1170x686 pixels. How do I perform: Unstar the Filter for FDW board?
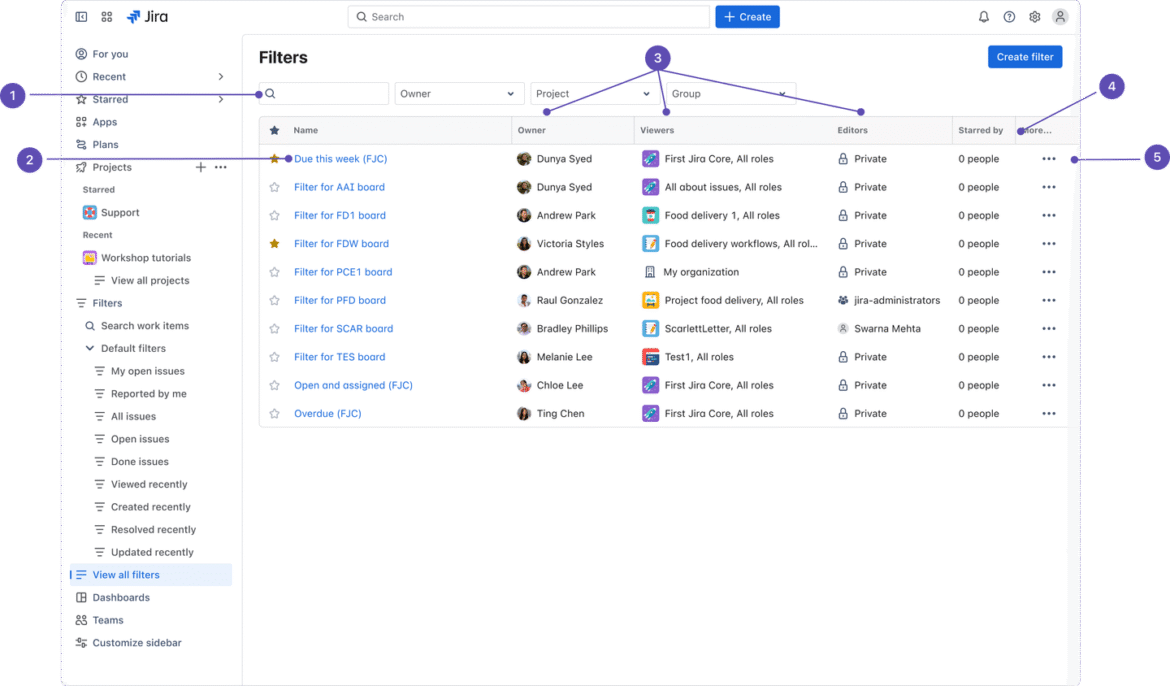pos(274,244)
